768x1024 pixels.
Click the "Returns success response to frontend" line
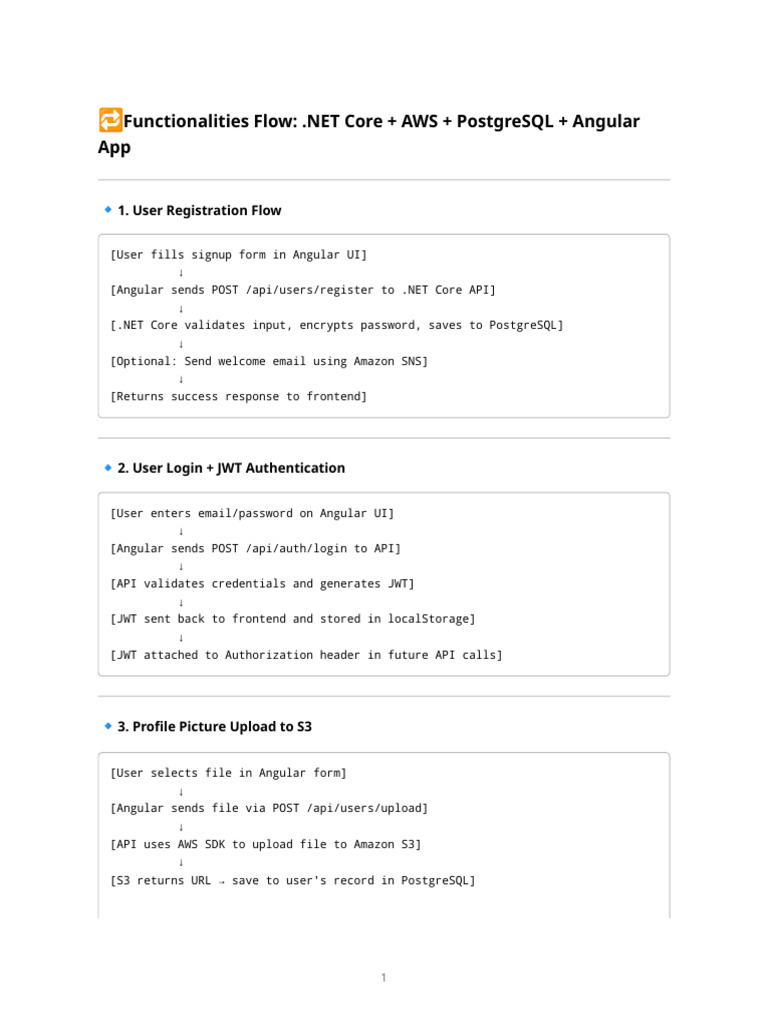[x=239, y=397]
